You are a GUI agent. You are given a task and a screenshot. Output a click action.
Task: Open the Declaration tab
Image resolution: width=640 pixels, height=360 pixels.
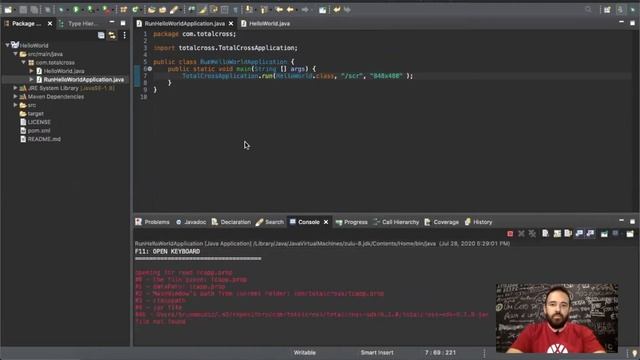[231, 222]
